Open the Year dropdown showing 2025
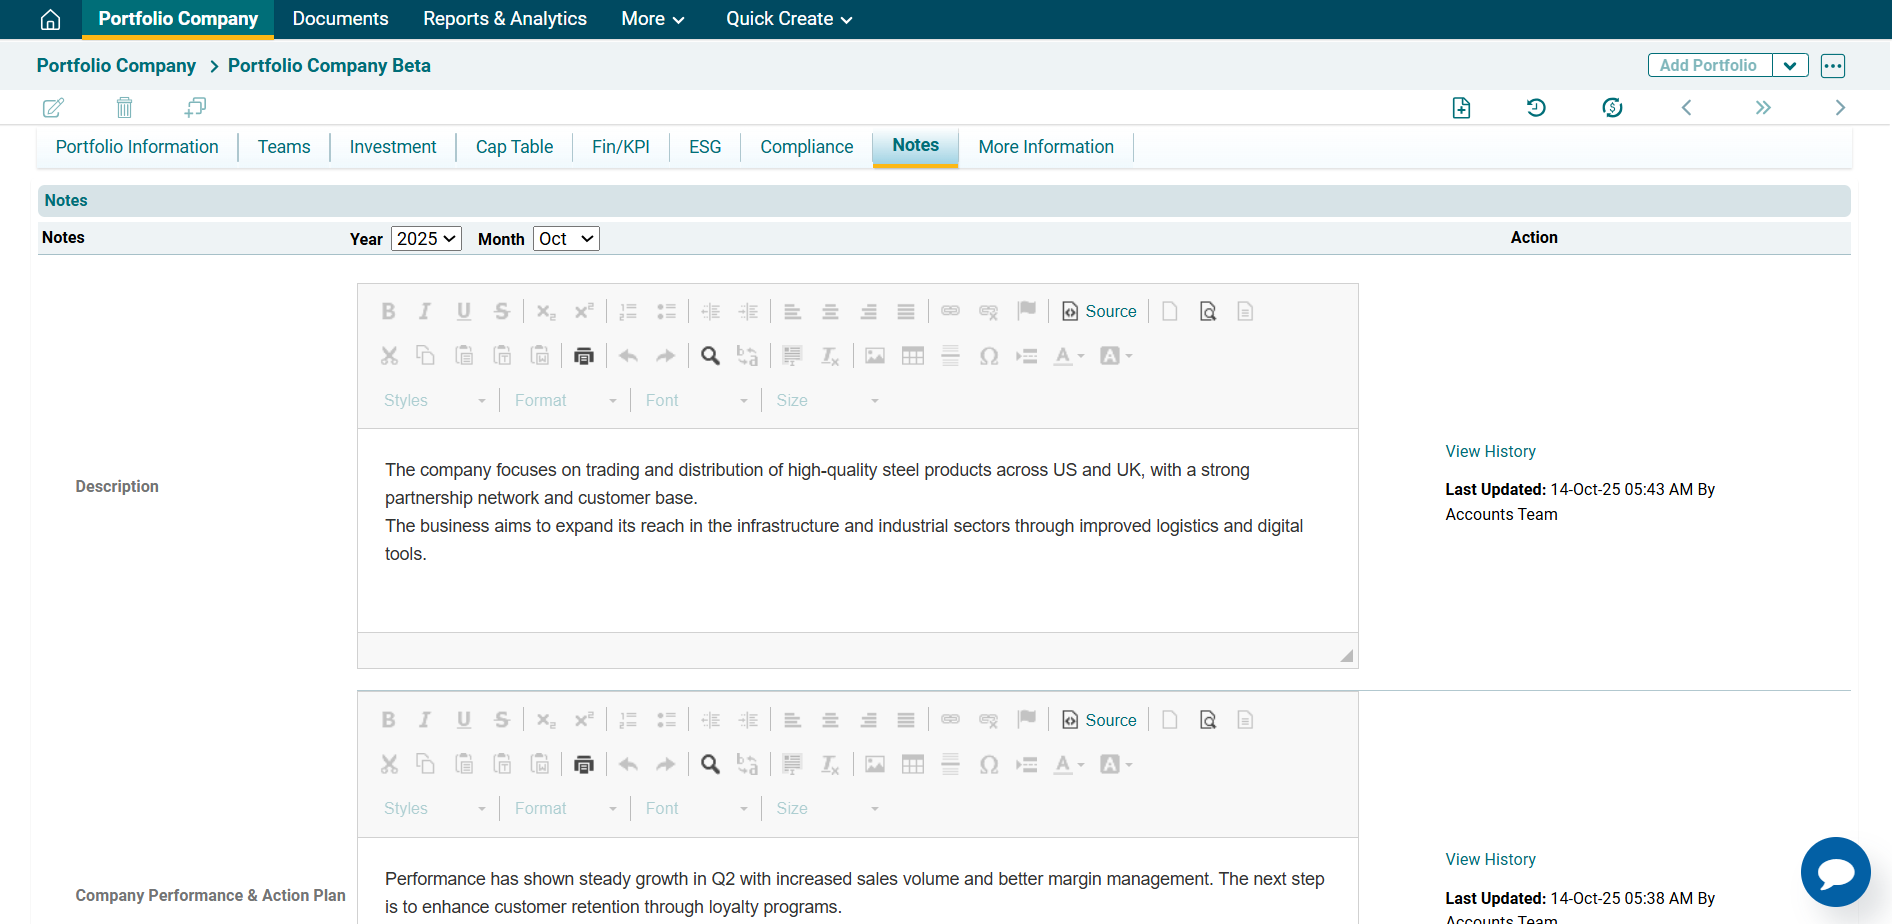 click(426, 239)
